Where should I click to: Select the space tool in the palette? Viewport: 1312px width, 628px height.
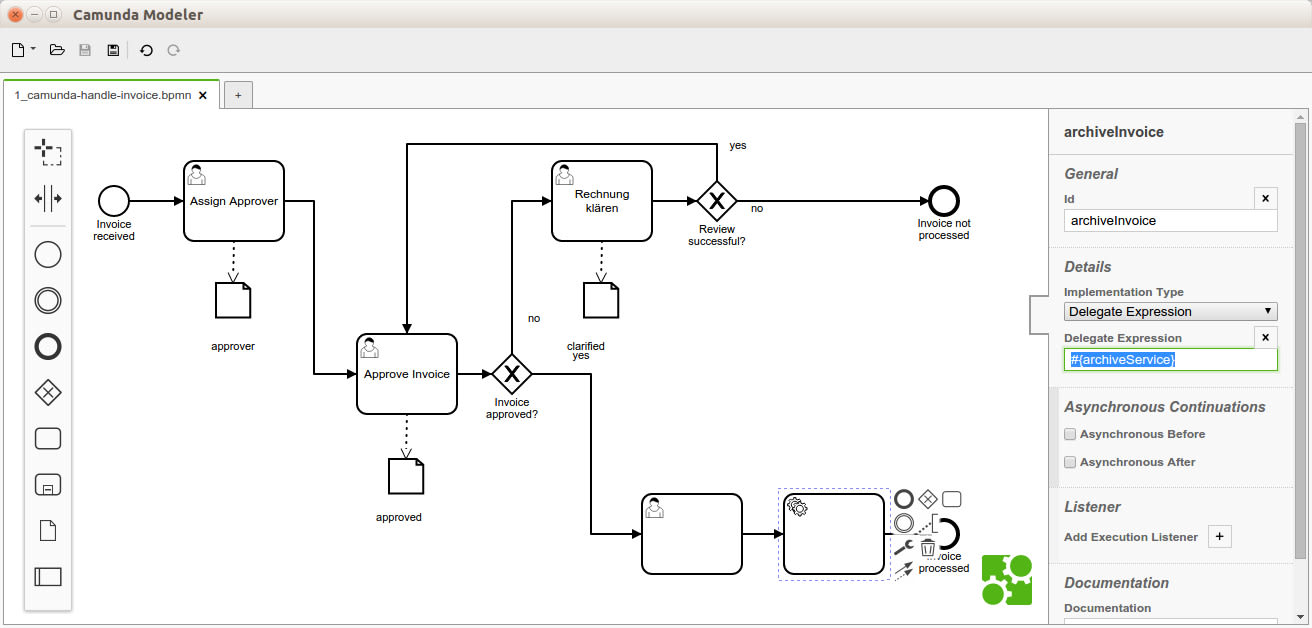tap(48, 199)
